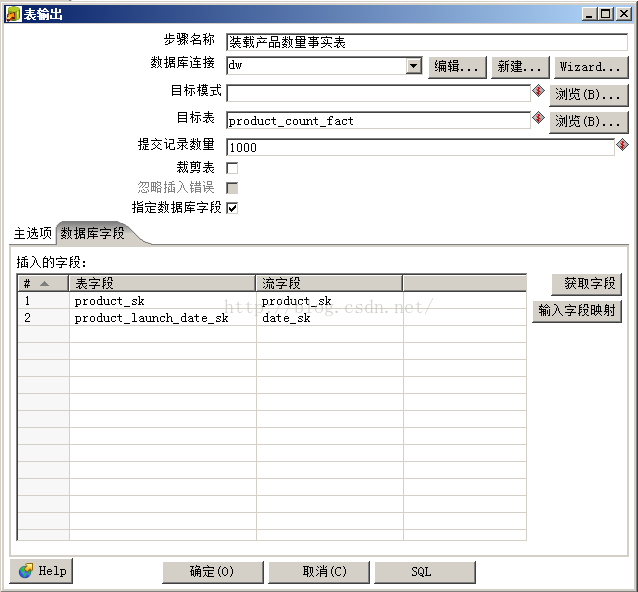Minimize the 表输出 window
The image size is (638, 592).
(x=589, y=14)
